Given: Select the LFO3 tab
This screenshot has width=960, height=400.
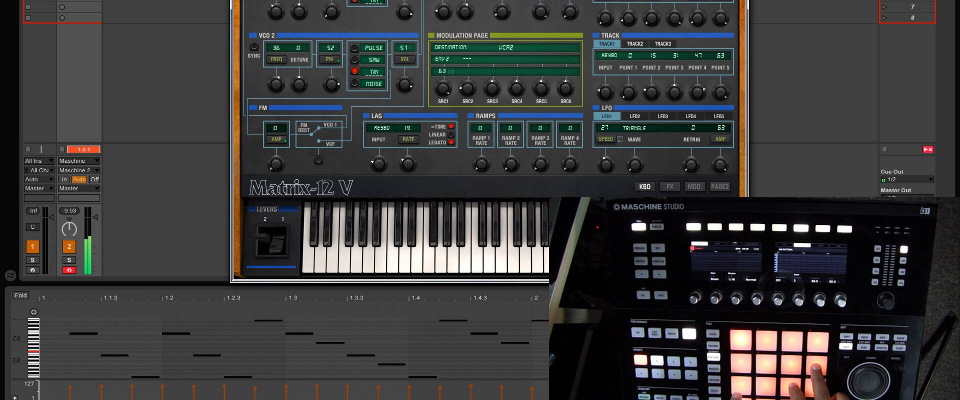Looking at the screenshot, I should [663, 116].
